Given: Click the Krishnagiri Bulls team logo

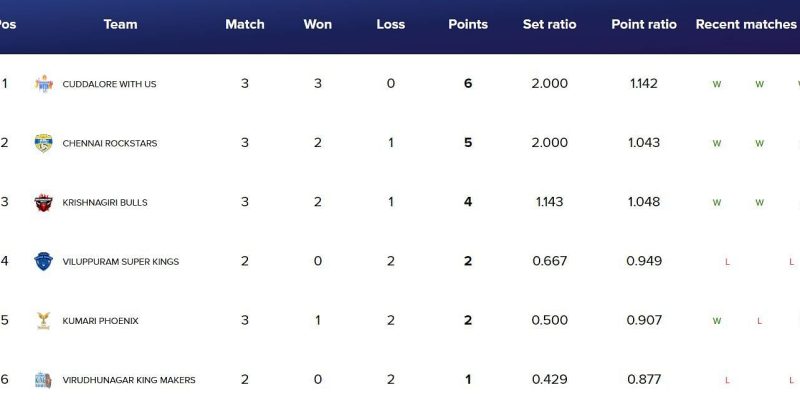Looking at the screenshot, I should (43, 202).
